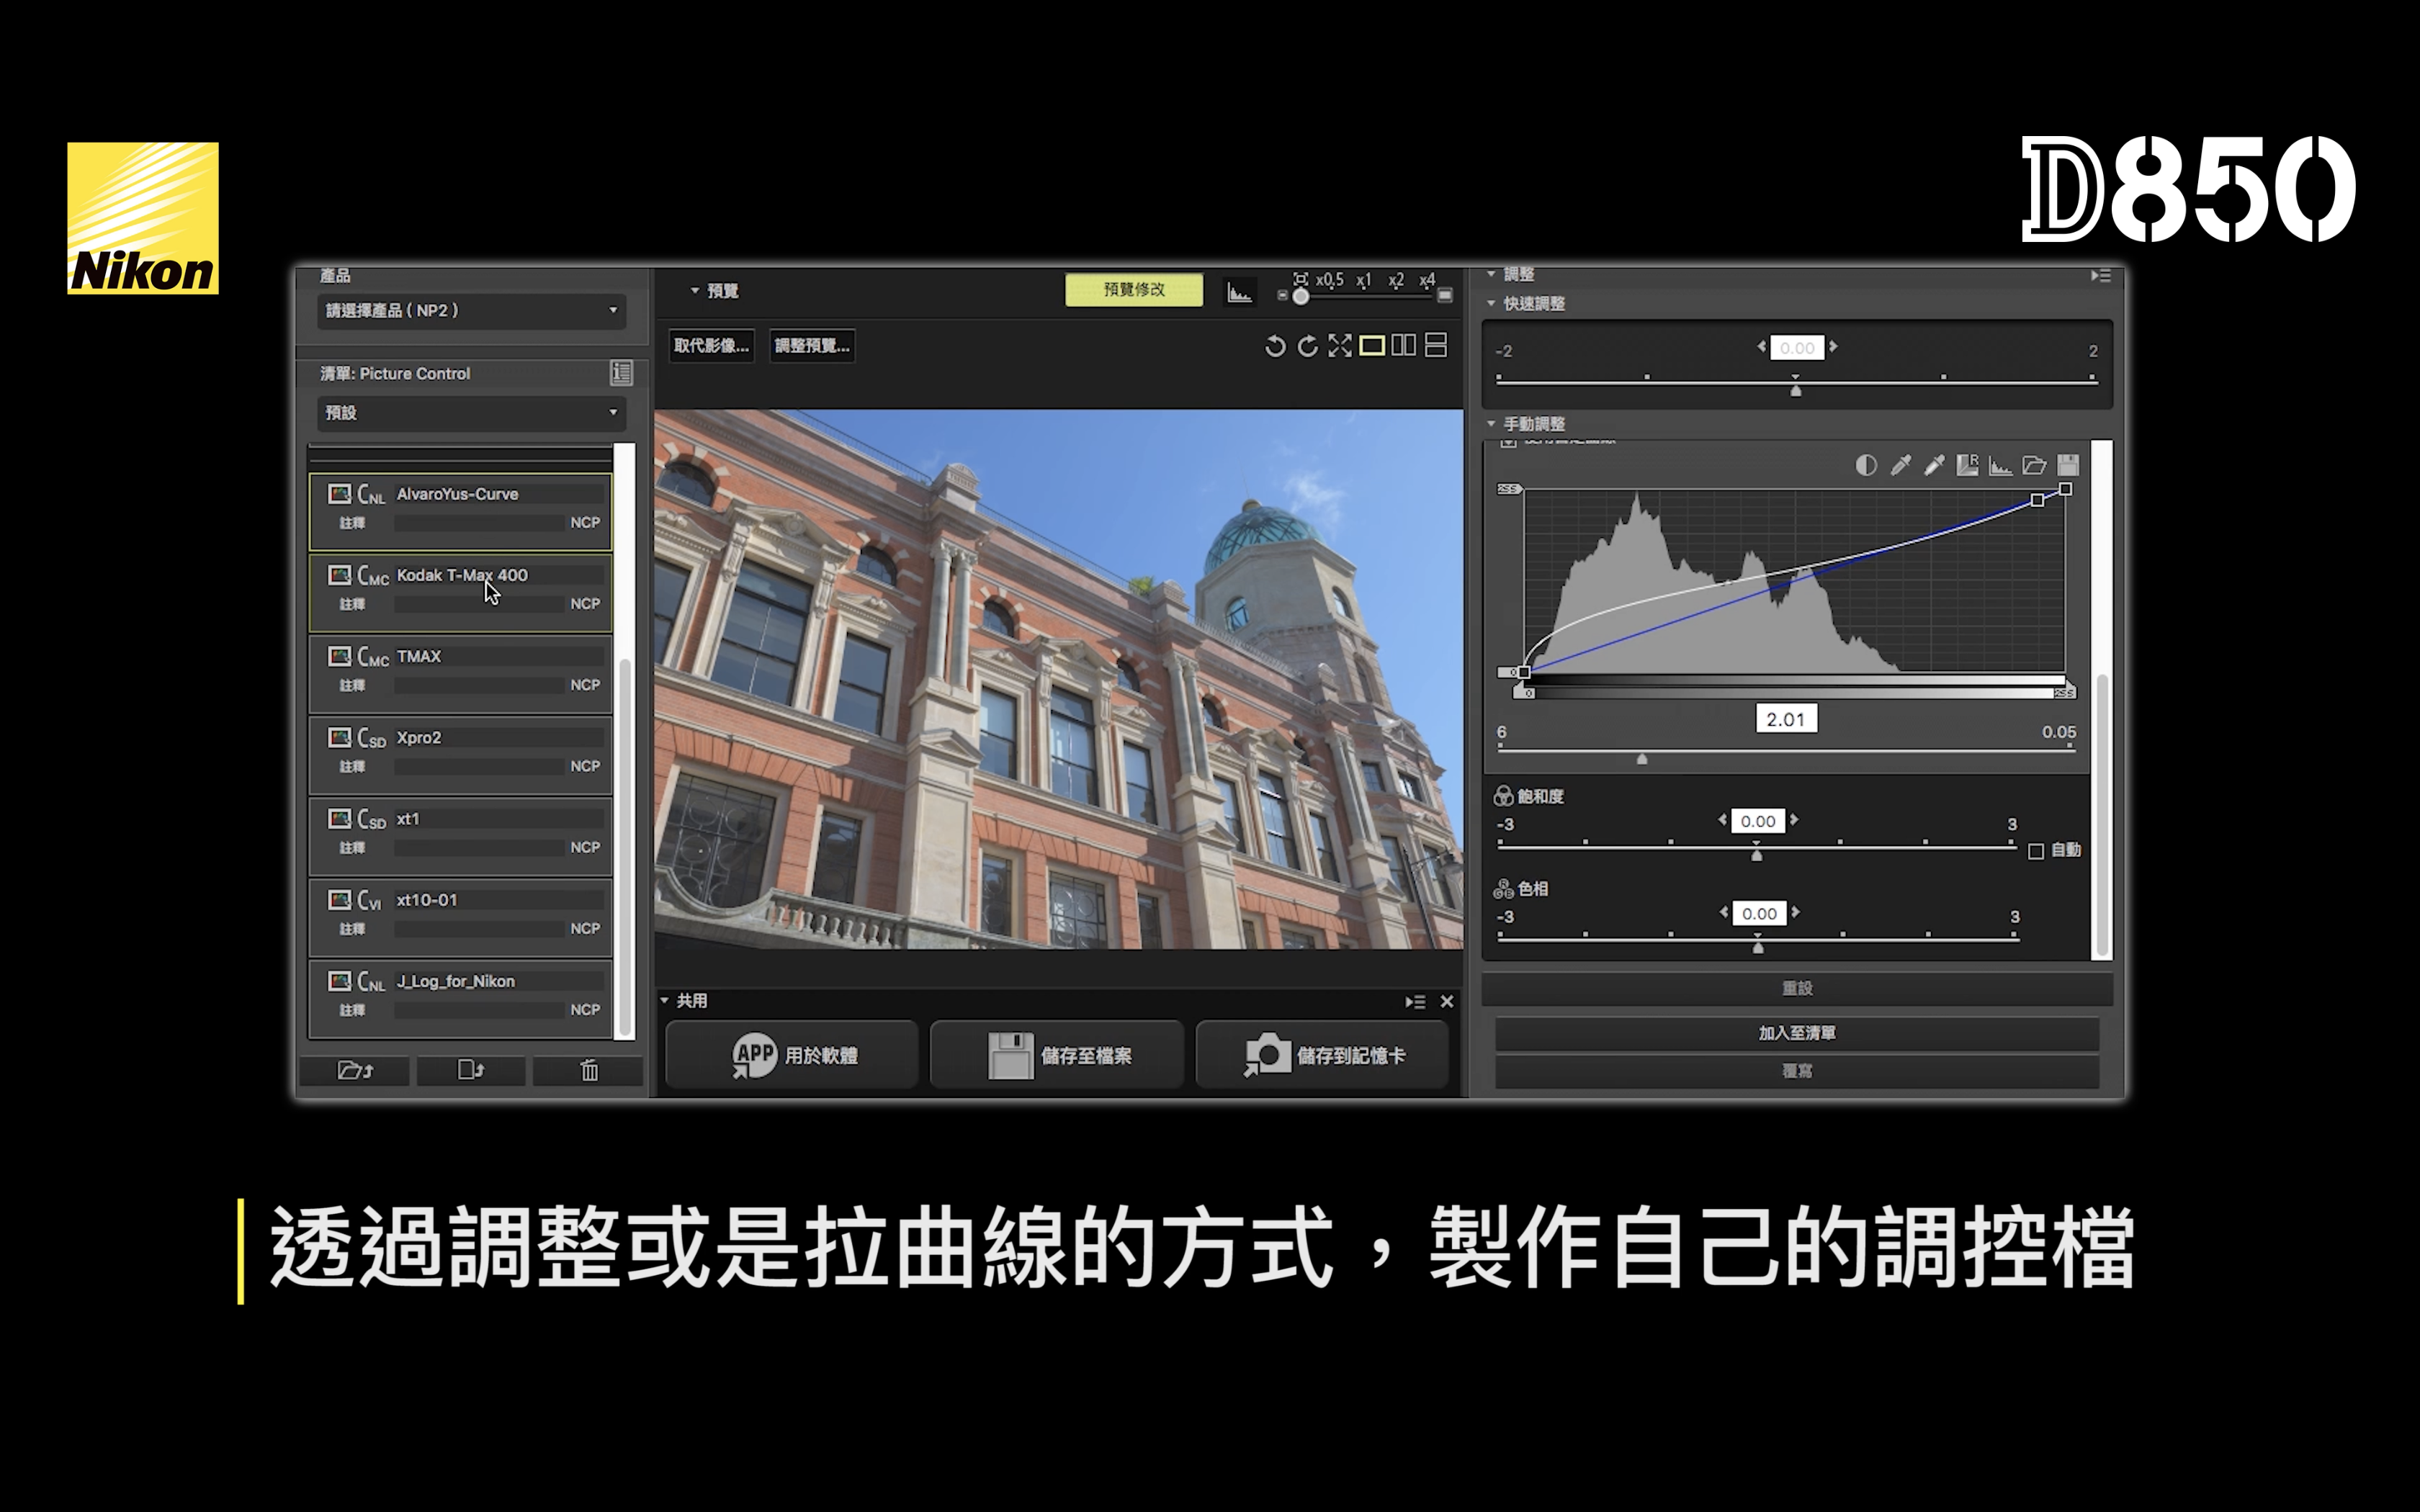This screenshot has width=2420, height=1512.
Task: Toggle the 預覽修改 highlighted button
Action: tap(1133, 290)
